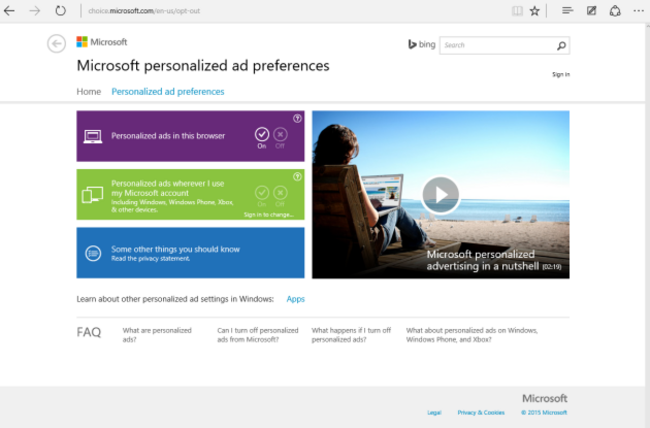The height and width of the screenshot is (428, 650).
Task: Click devices icon on Microsoft account tile
Action: click(x=92, y=195)
